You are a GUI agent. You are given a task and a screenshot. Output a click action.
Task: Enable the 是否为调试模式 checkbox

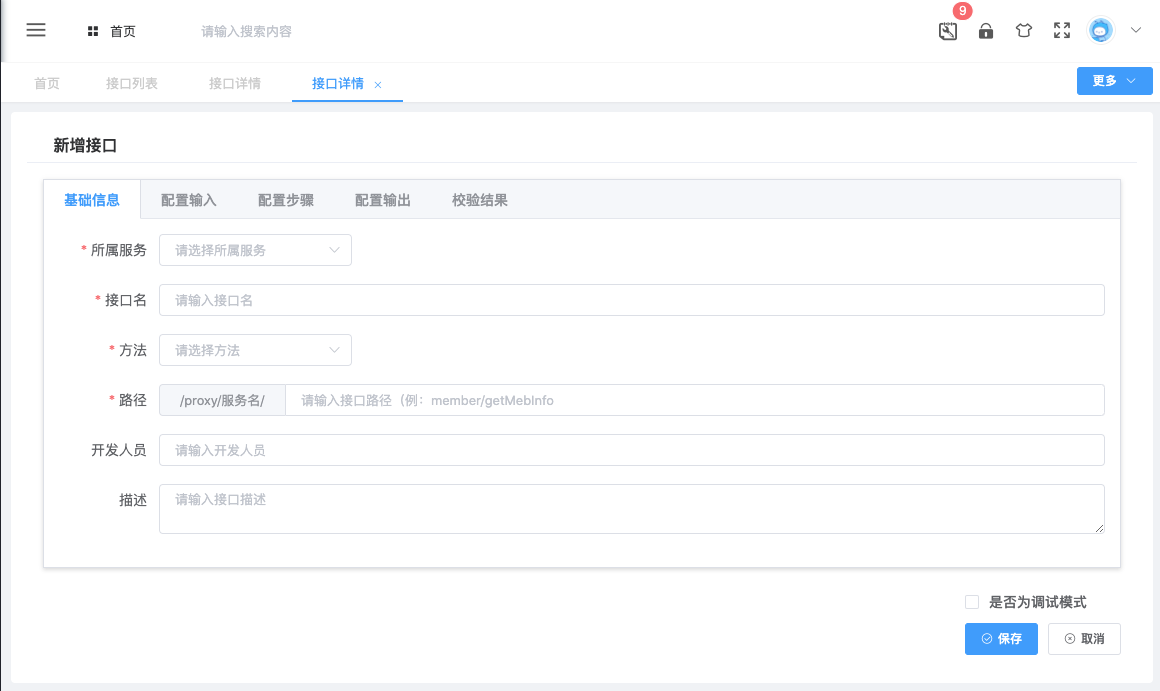[x=972, y=602]
